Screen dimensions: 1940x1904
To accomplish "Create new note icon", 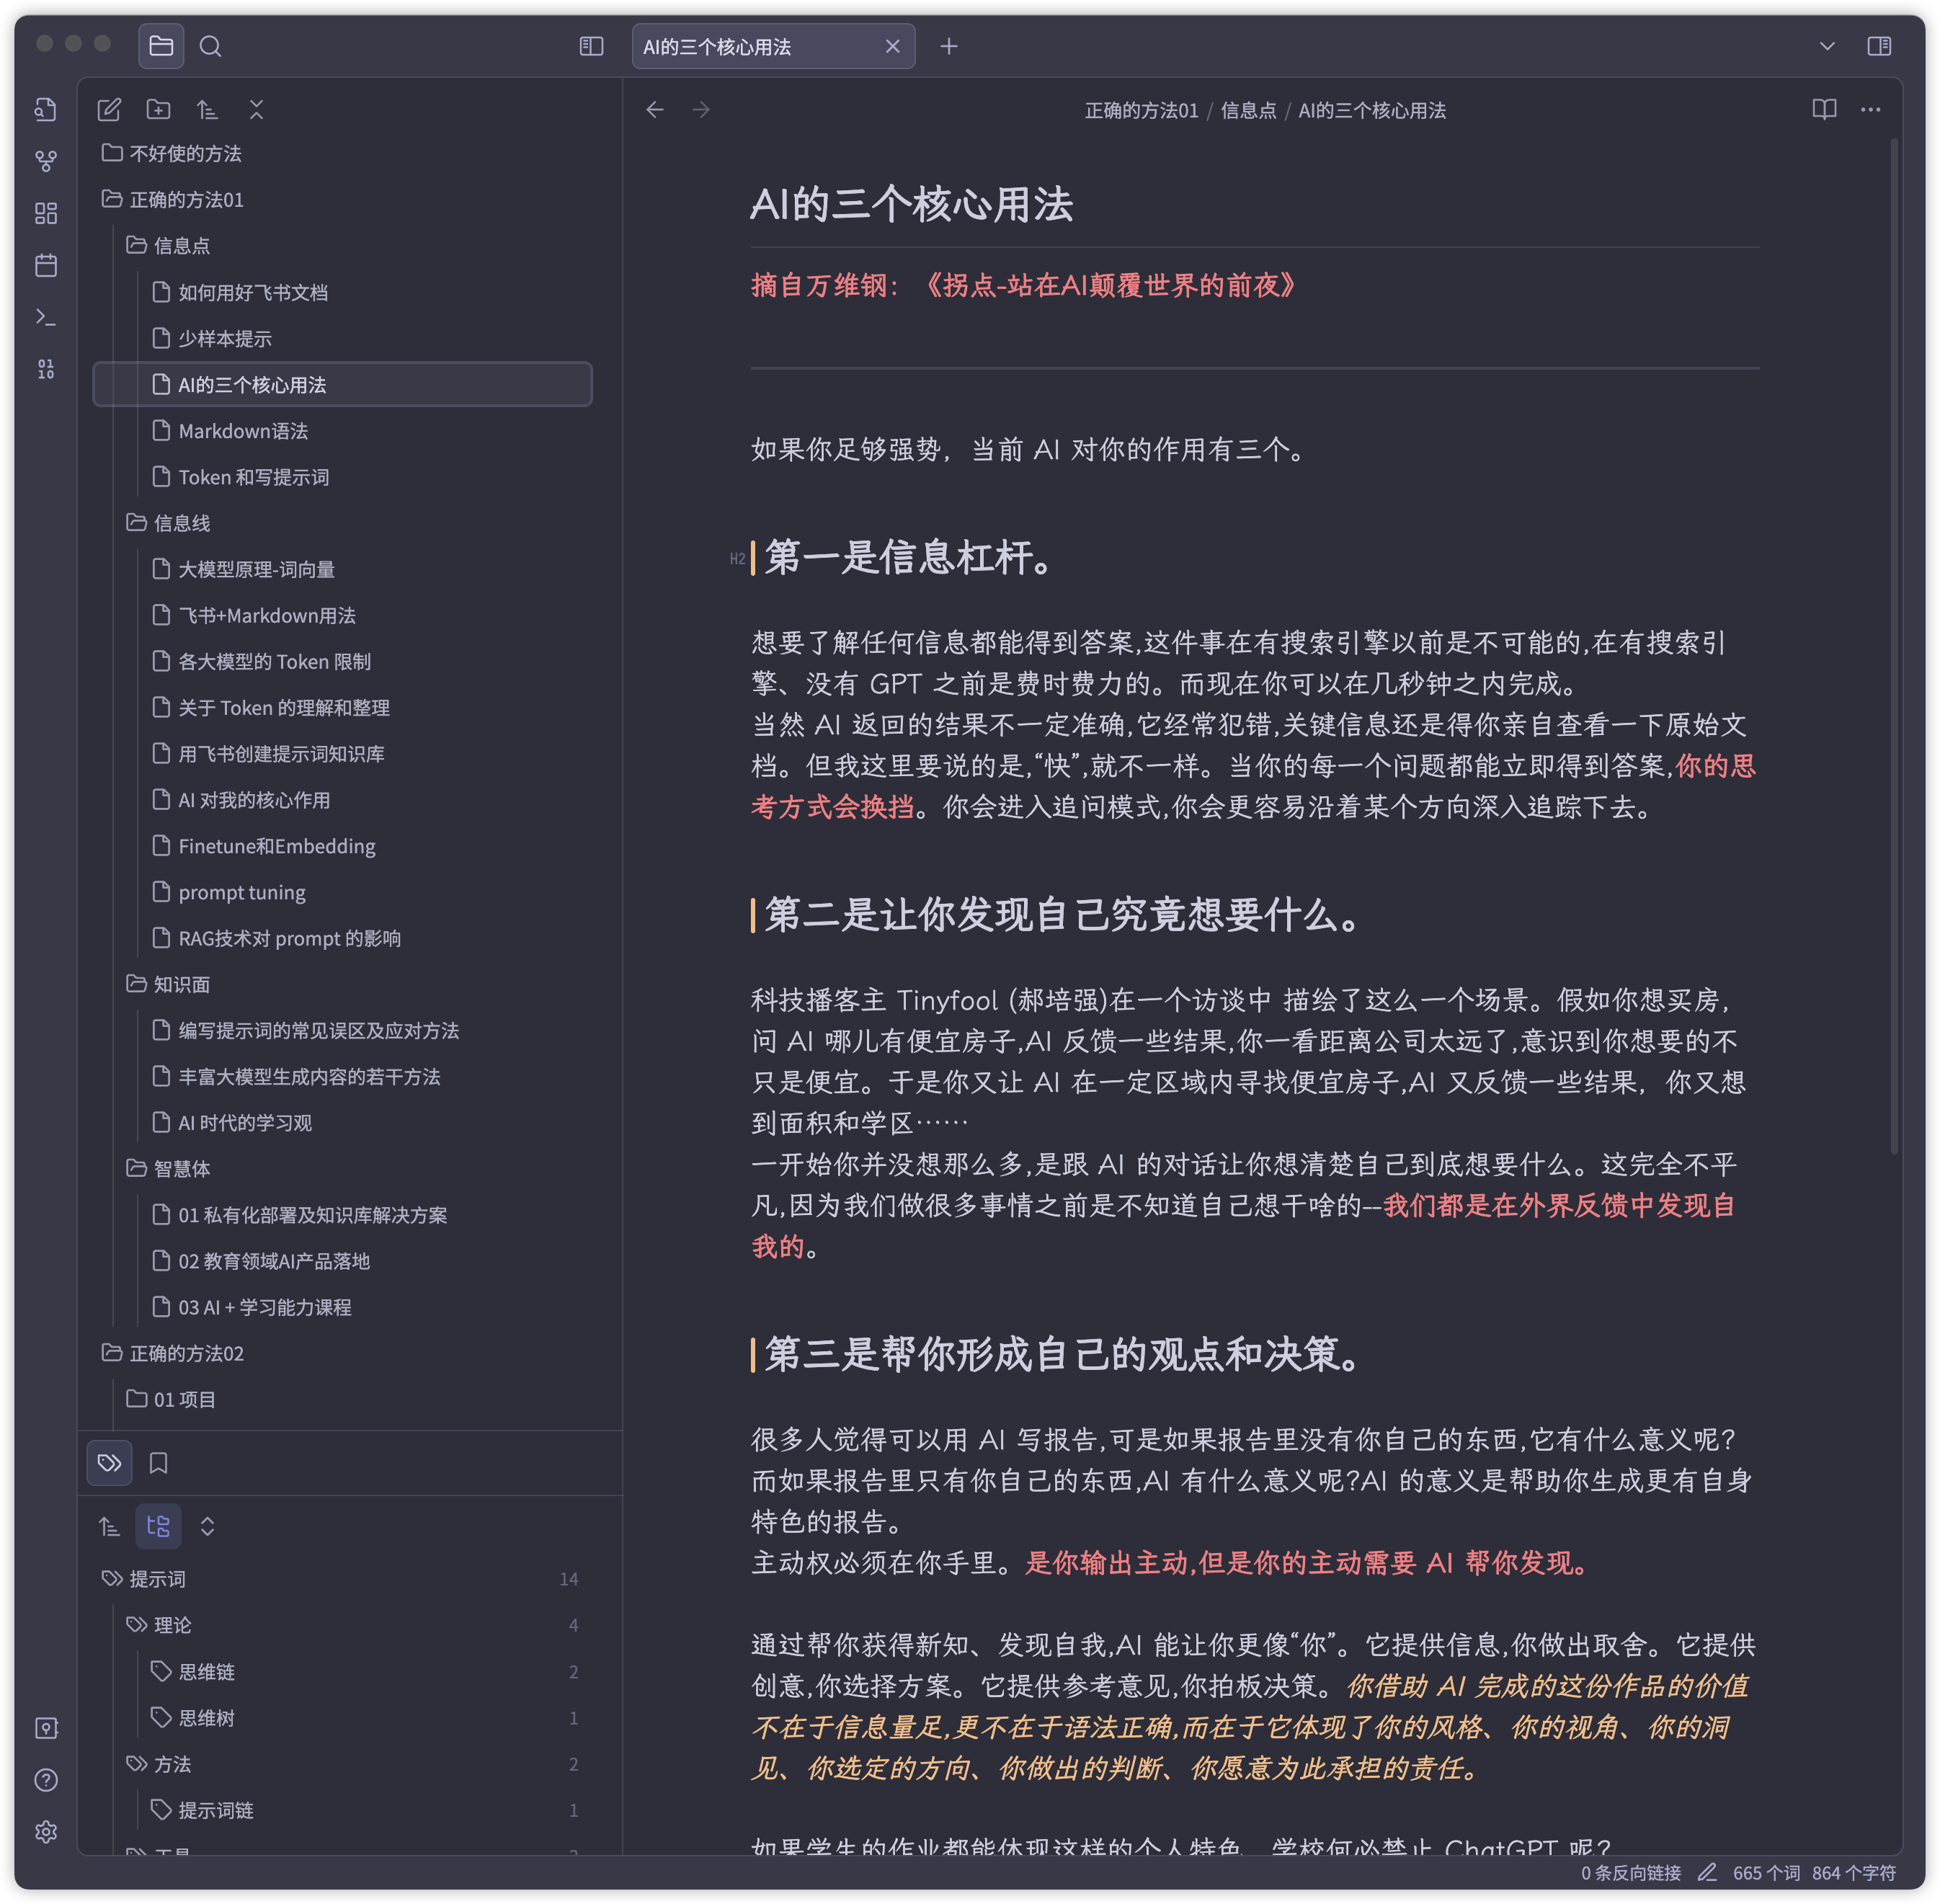I will point(109,109).
